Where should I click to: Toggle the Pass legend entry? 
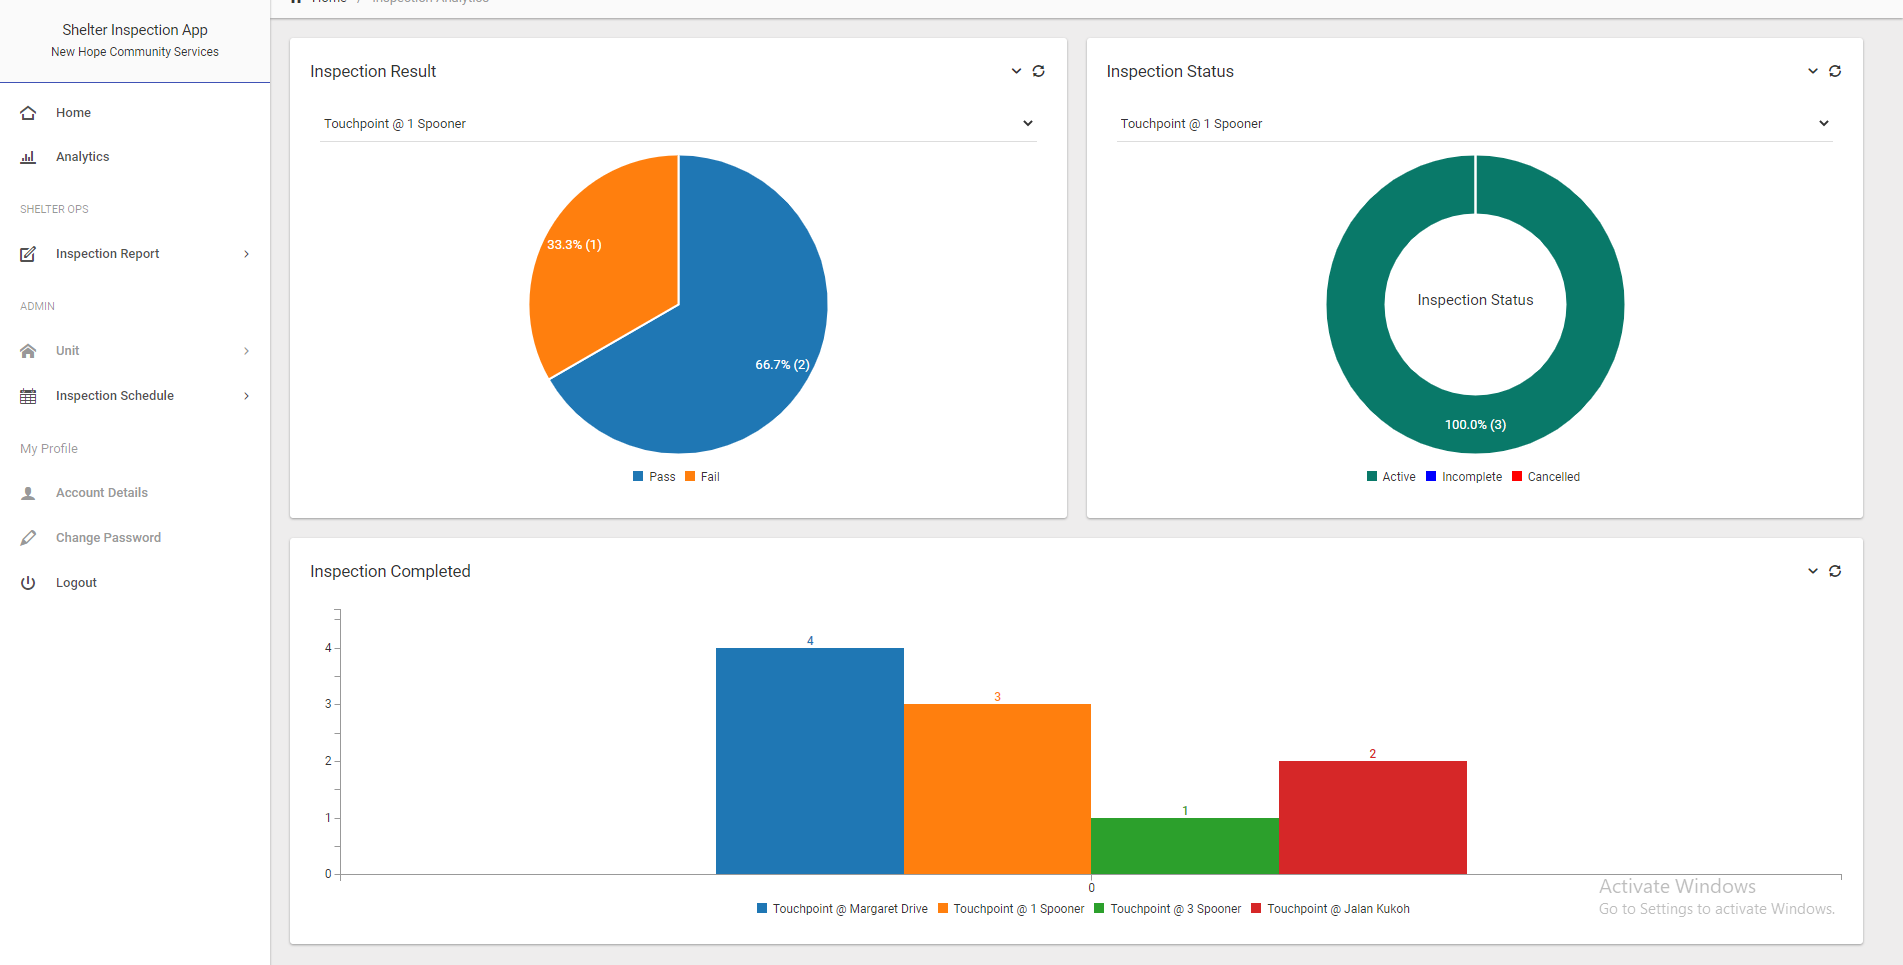coord(654,477)
